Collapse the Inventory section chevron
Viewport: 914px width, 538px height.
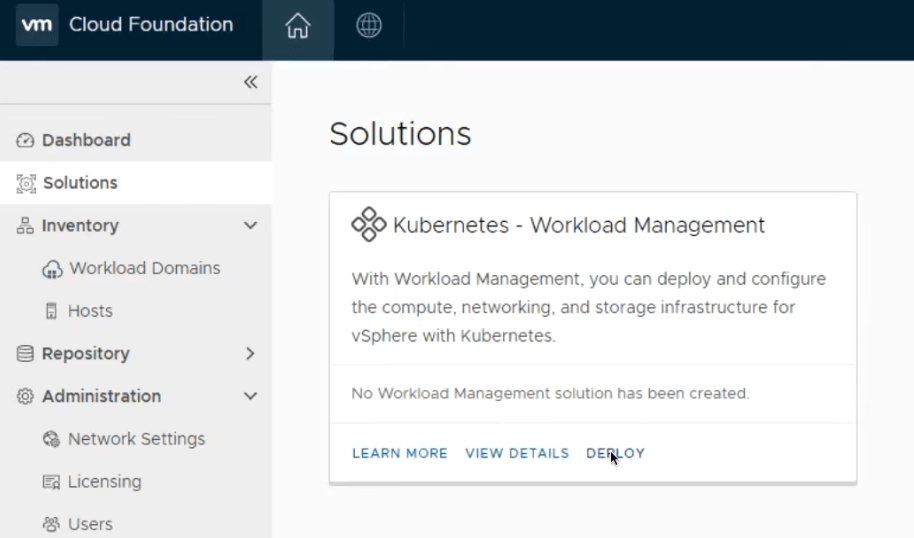click(x=250, y=226)
